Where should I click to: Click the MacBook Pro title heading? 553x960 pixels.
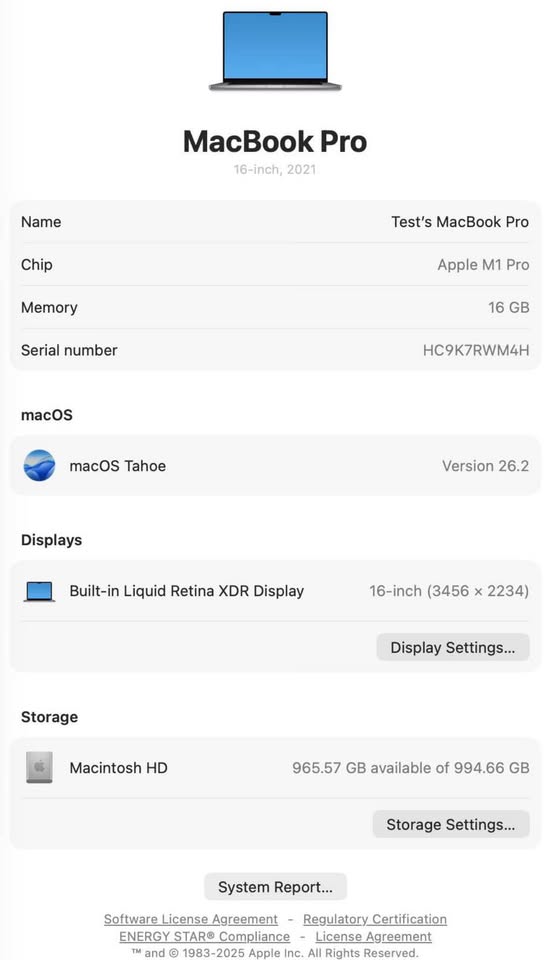tap(275, 141)
